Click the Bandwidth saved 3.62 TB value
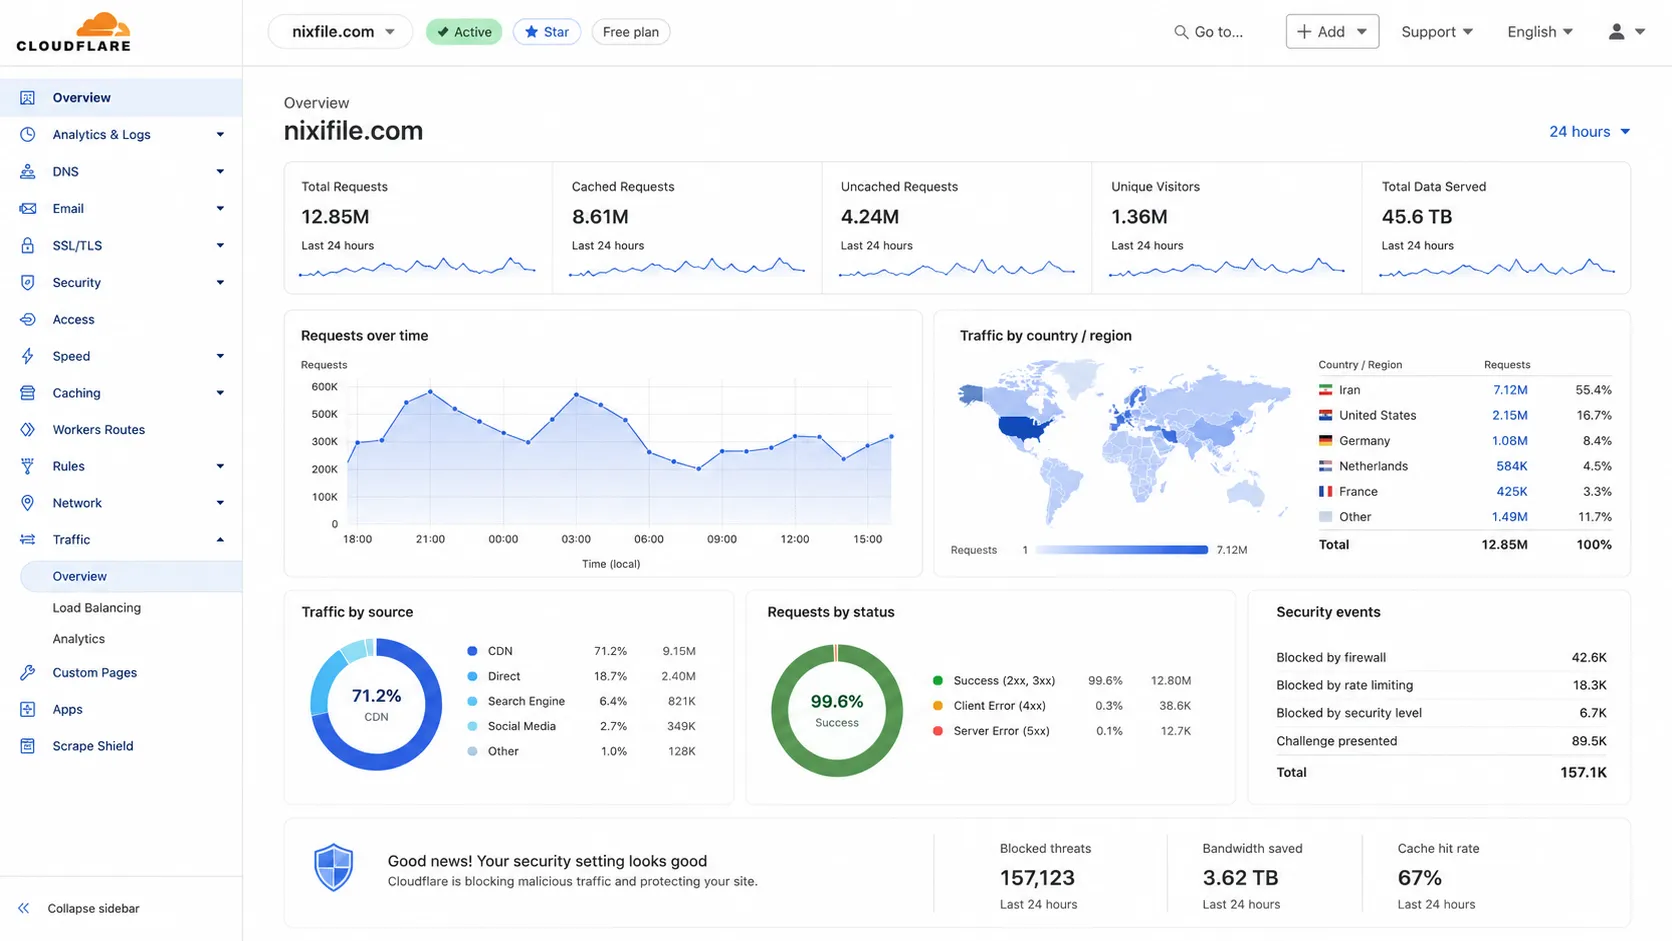Screen dimensions: 1672x941 point(1240,878)
